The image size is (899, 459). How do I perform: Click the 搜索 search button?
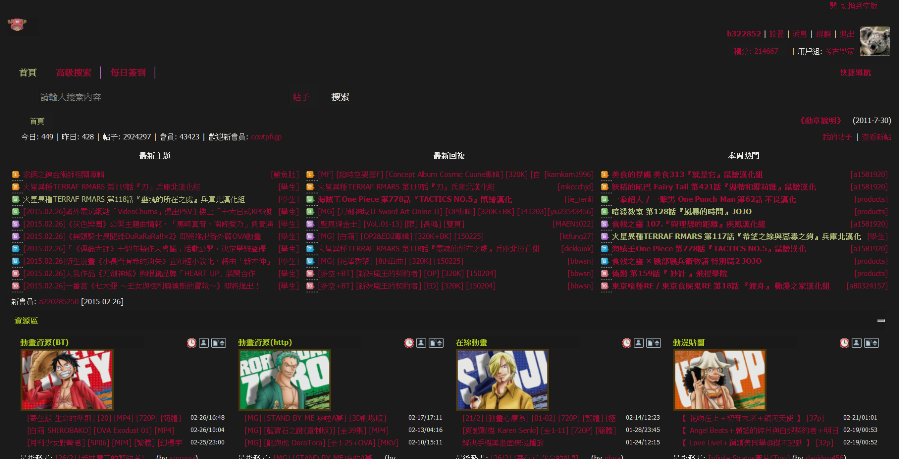[341, 97]
